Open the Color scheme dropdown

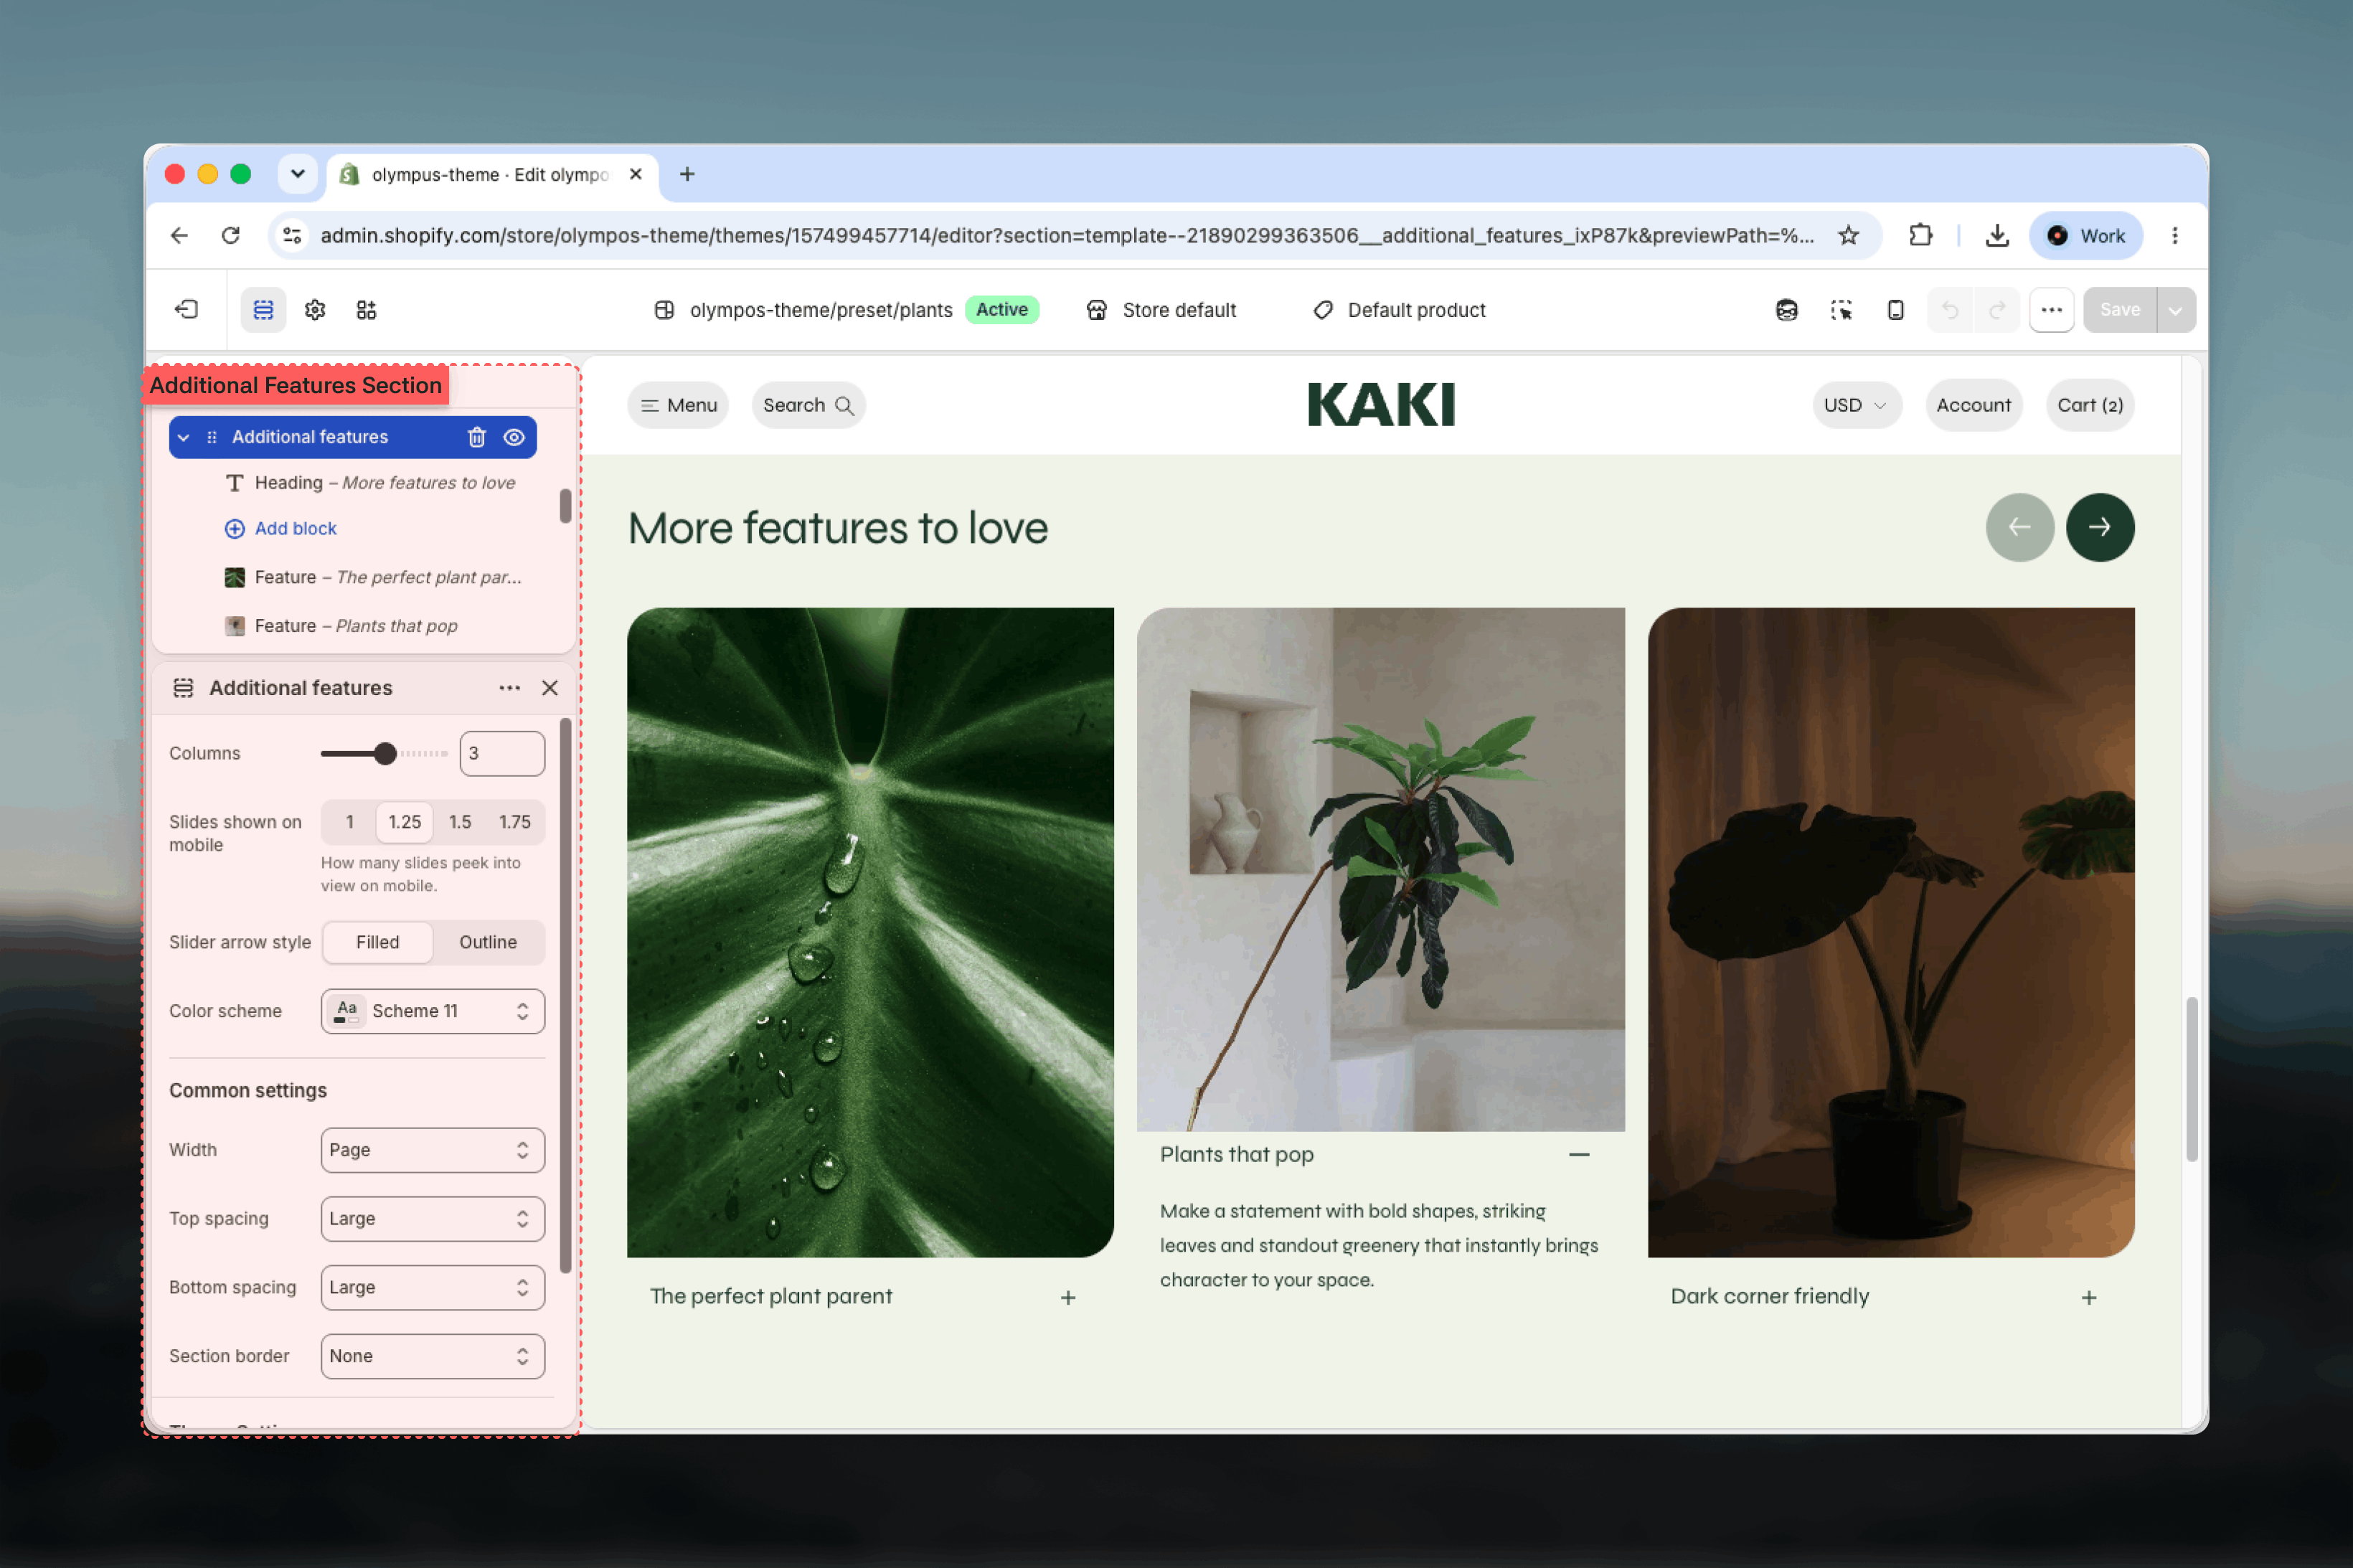tap(433, 1011)
